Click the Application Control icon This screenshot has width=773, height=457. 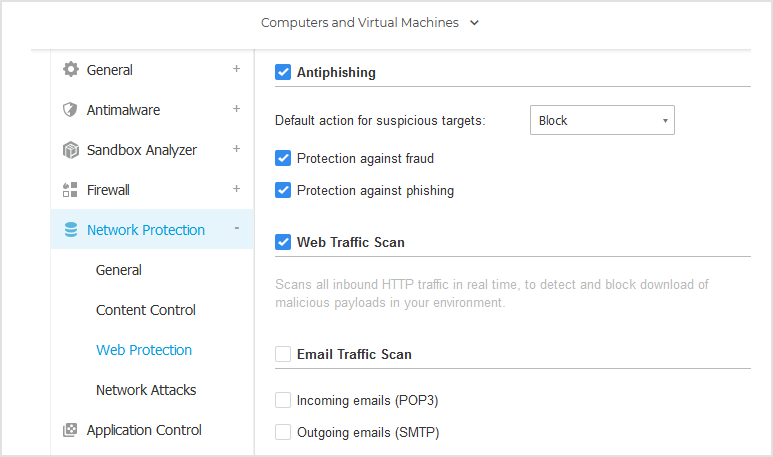tap(70, 430)
